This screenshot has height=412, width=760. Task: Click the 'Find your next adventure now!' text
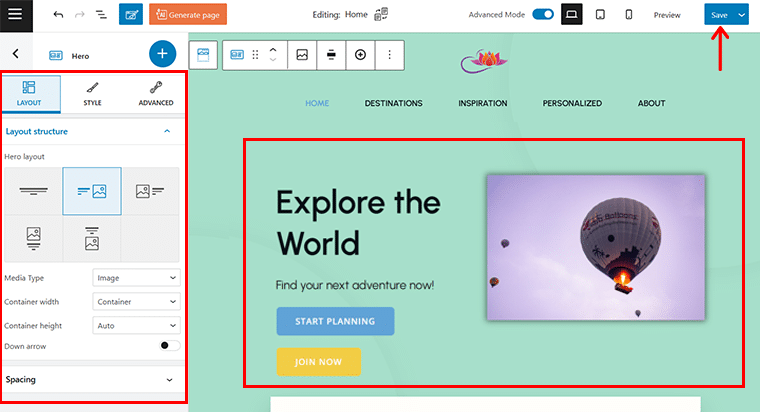355,285
